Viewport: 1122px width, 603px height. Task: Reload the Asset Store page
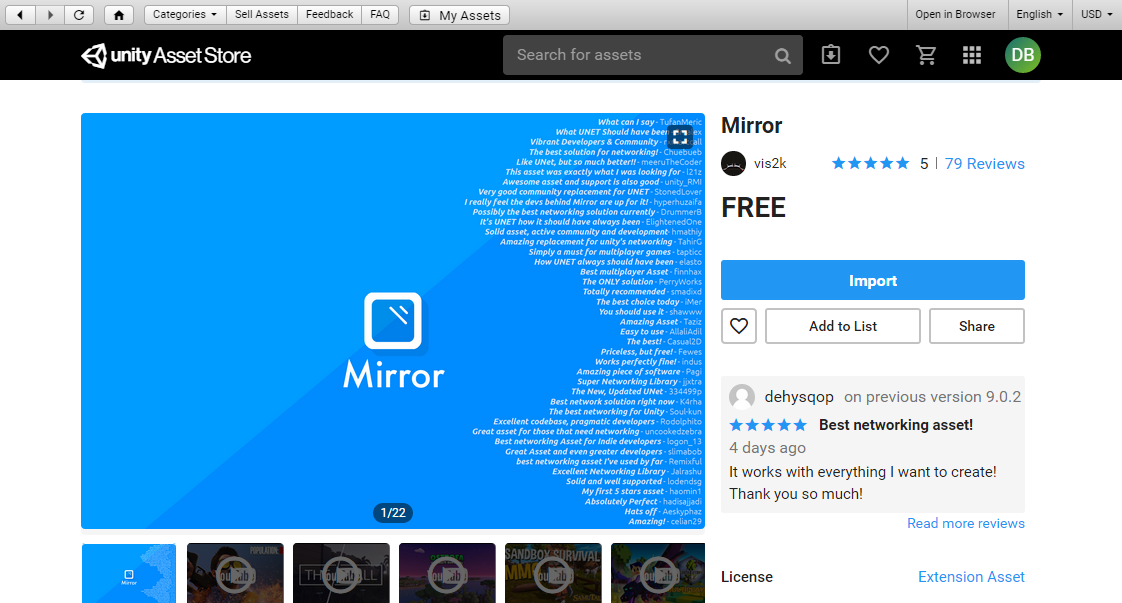point(79,14)
